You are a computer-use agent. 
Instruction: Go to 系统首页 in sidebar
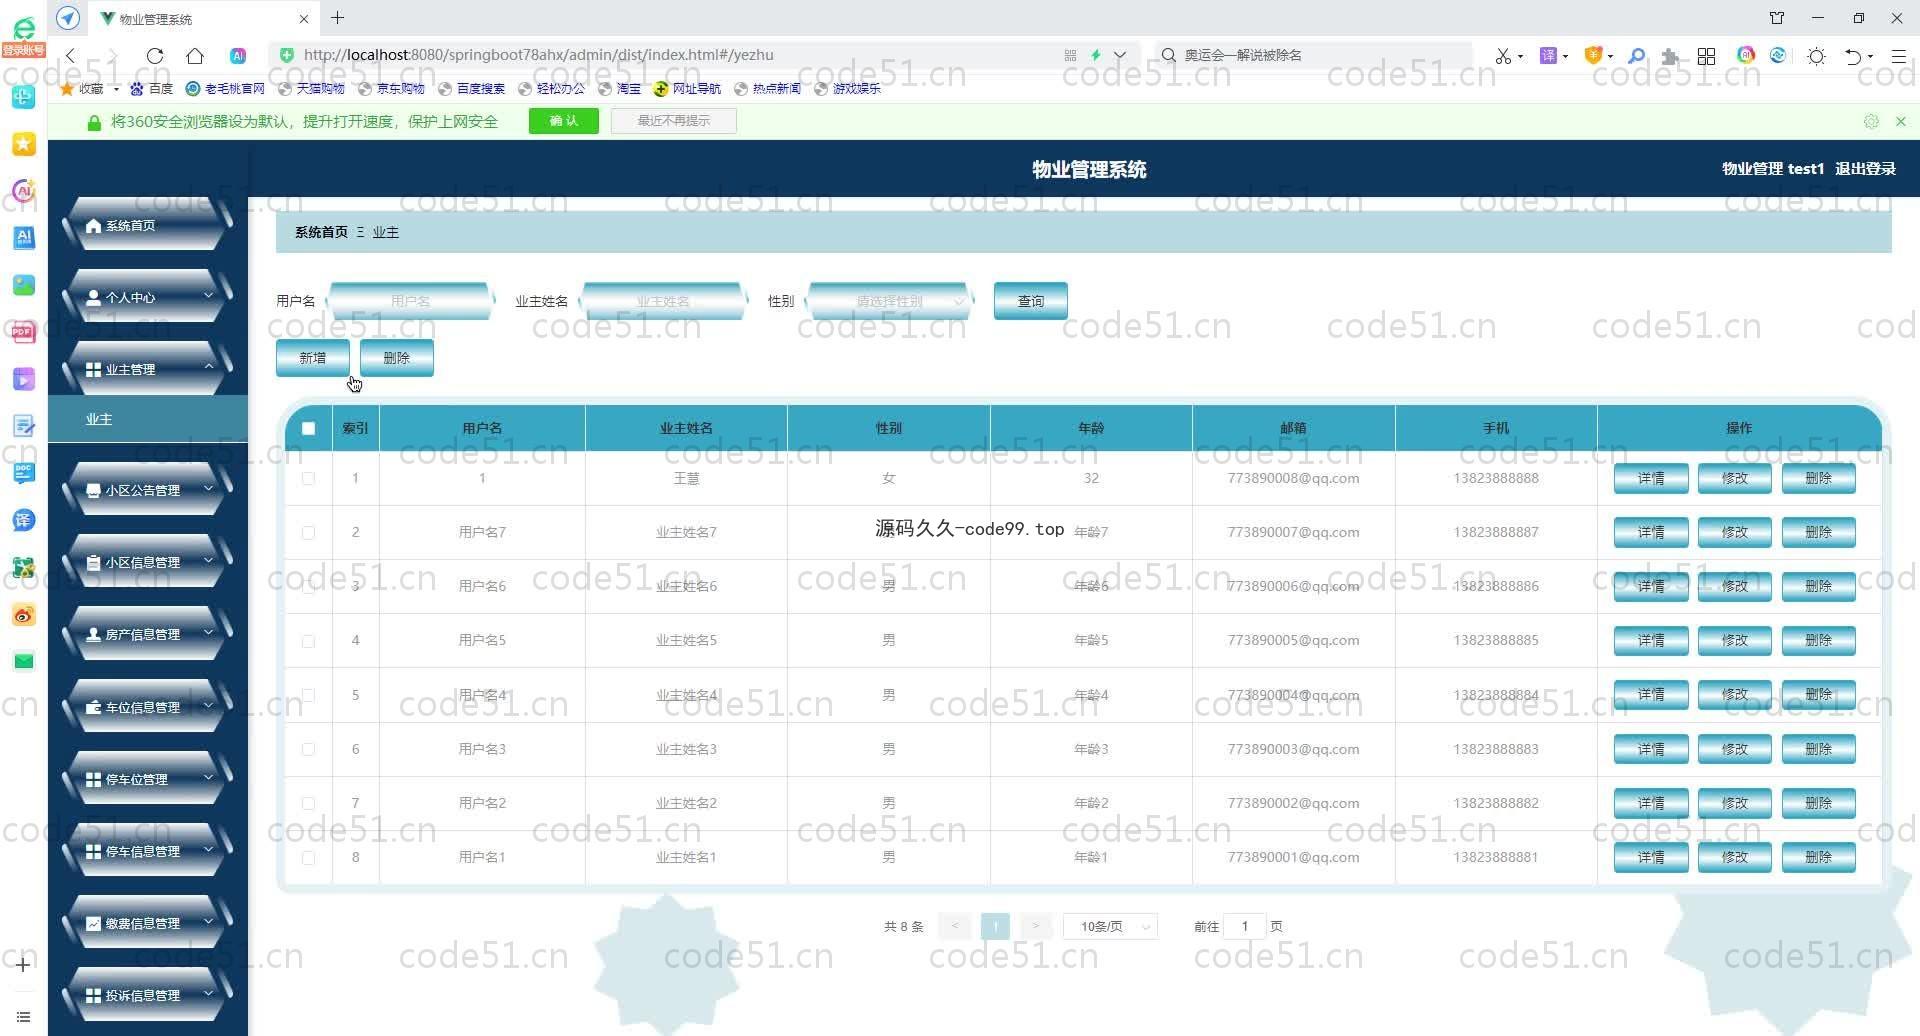[148, 225]
